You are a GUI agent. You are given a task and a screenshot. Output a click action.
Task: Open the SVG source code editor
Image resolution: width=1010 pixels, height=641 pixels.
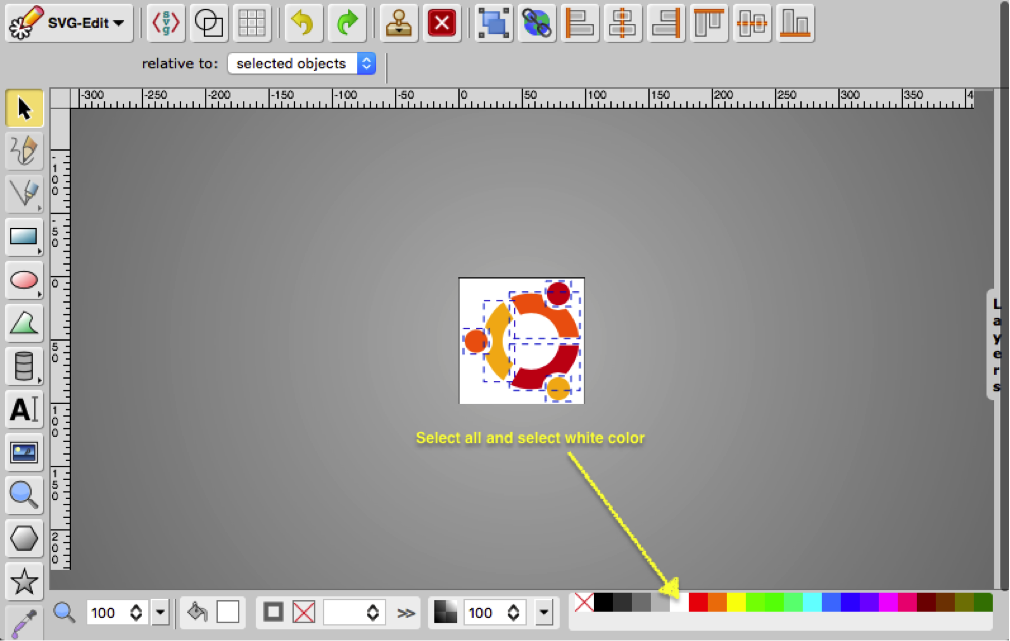166,22
